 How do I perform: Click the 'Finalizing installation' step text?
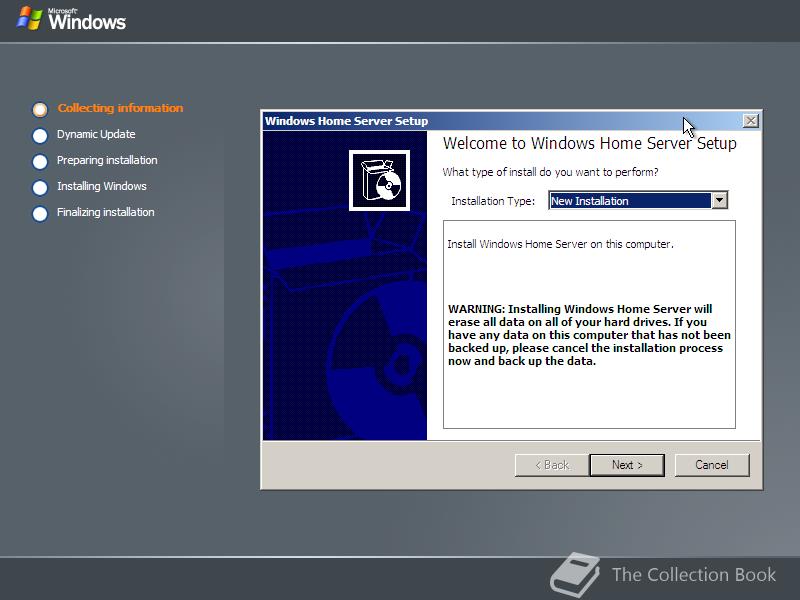pos(106,212)
